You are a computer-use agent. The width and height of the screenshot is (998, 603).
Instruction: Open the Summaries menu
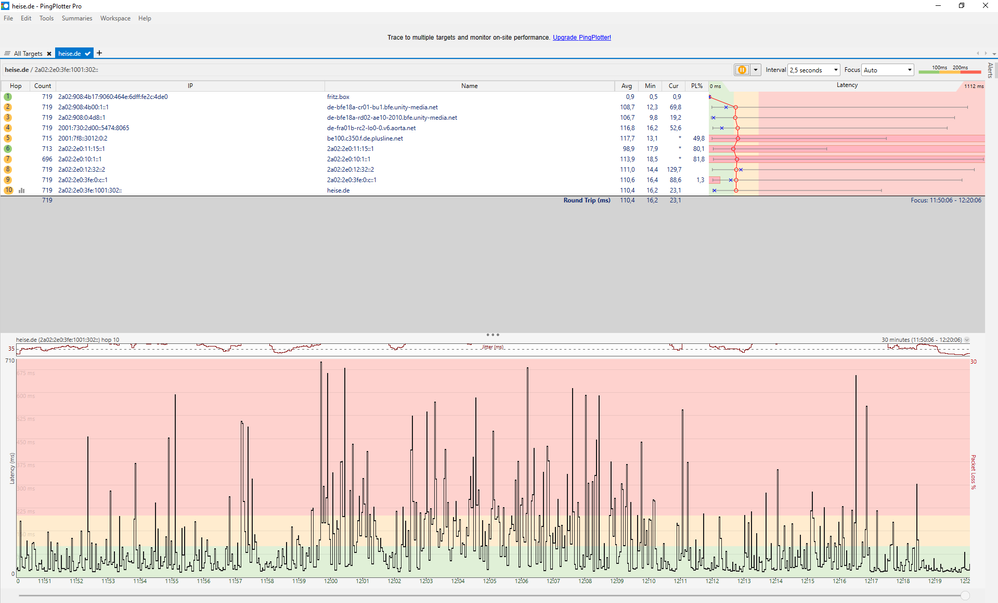(x=77, y=18)
